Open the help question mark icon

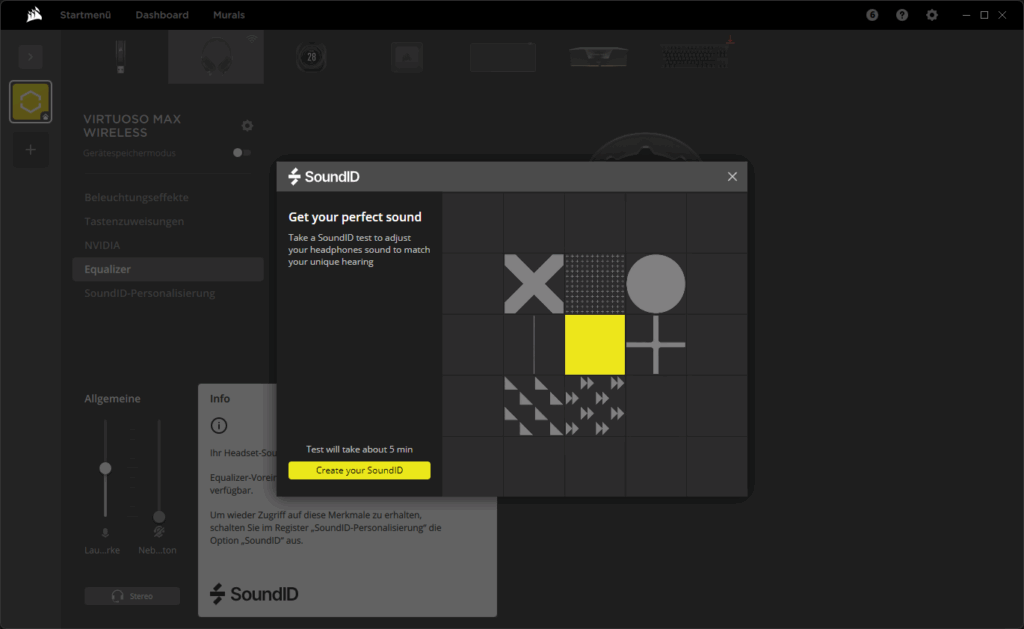click(902, 15)
